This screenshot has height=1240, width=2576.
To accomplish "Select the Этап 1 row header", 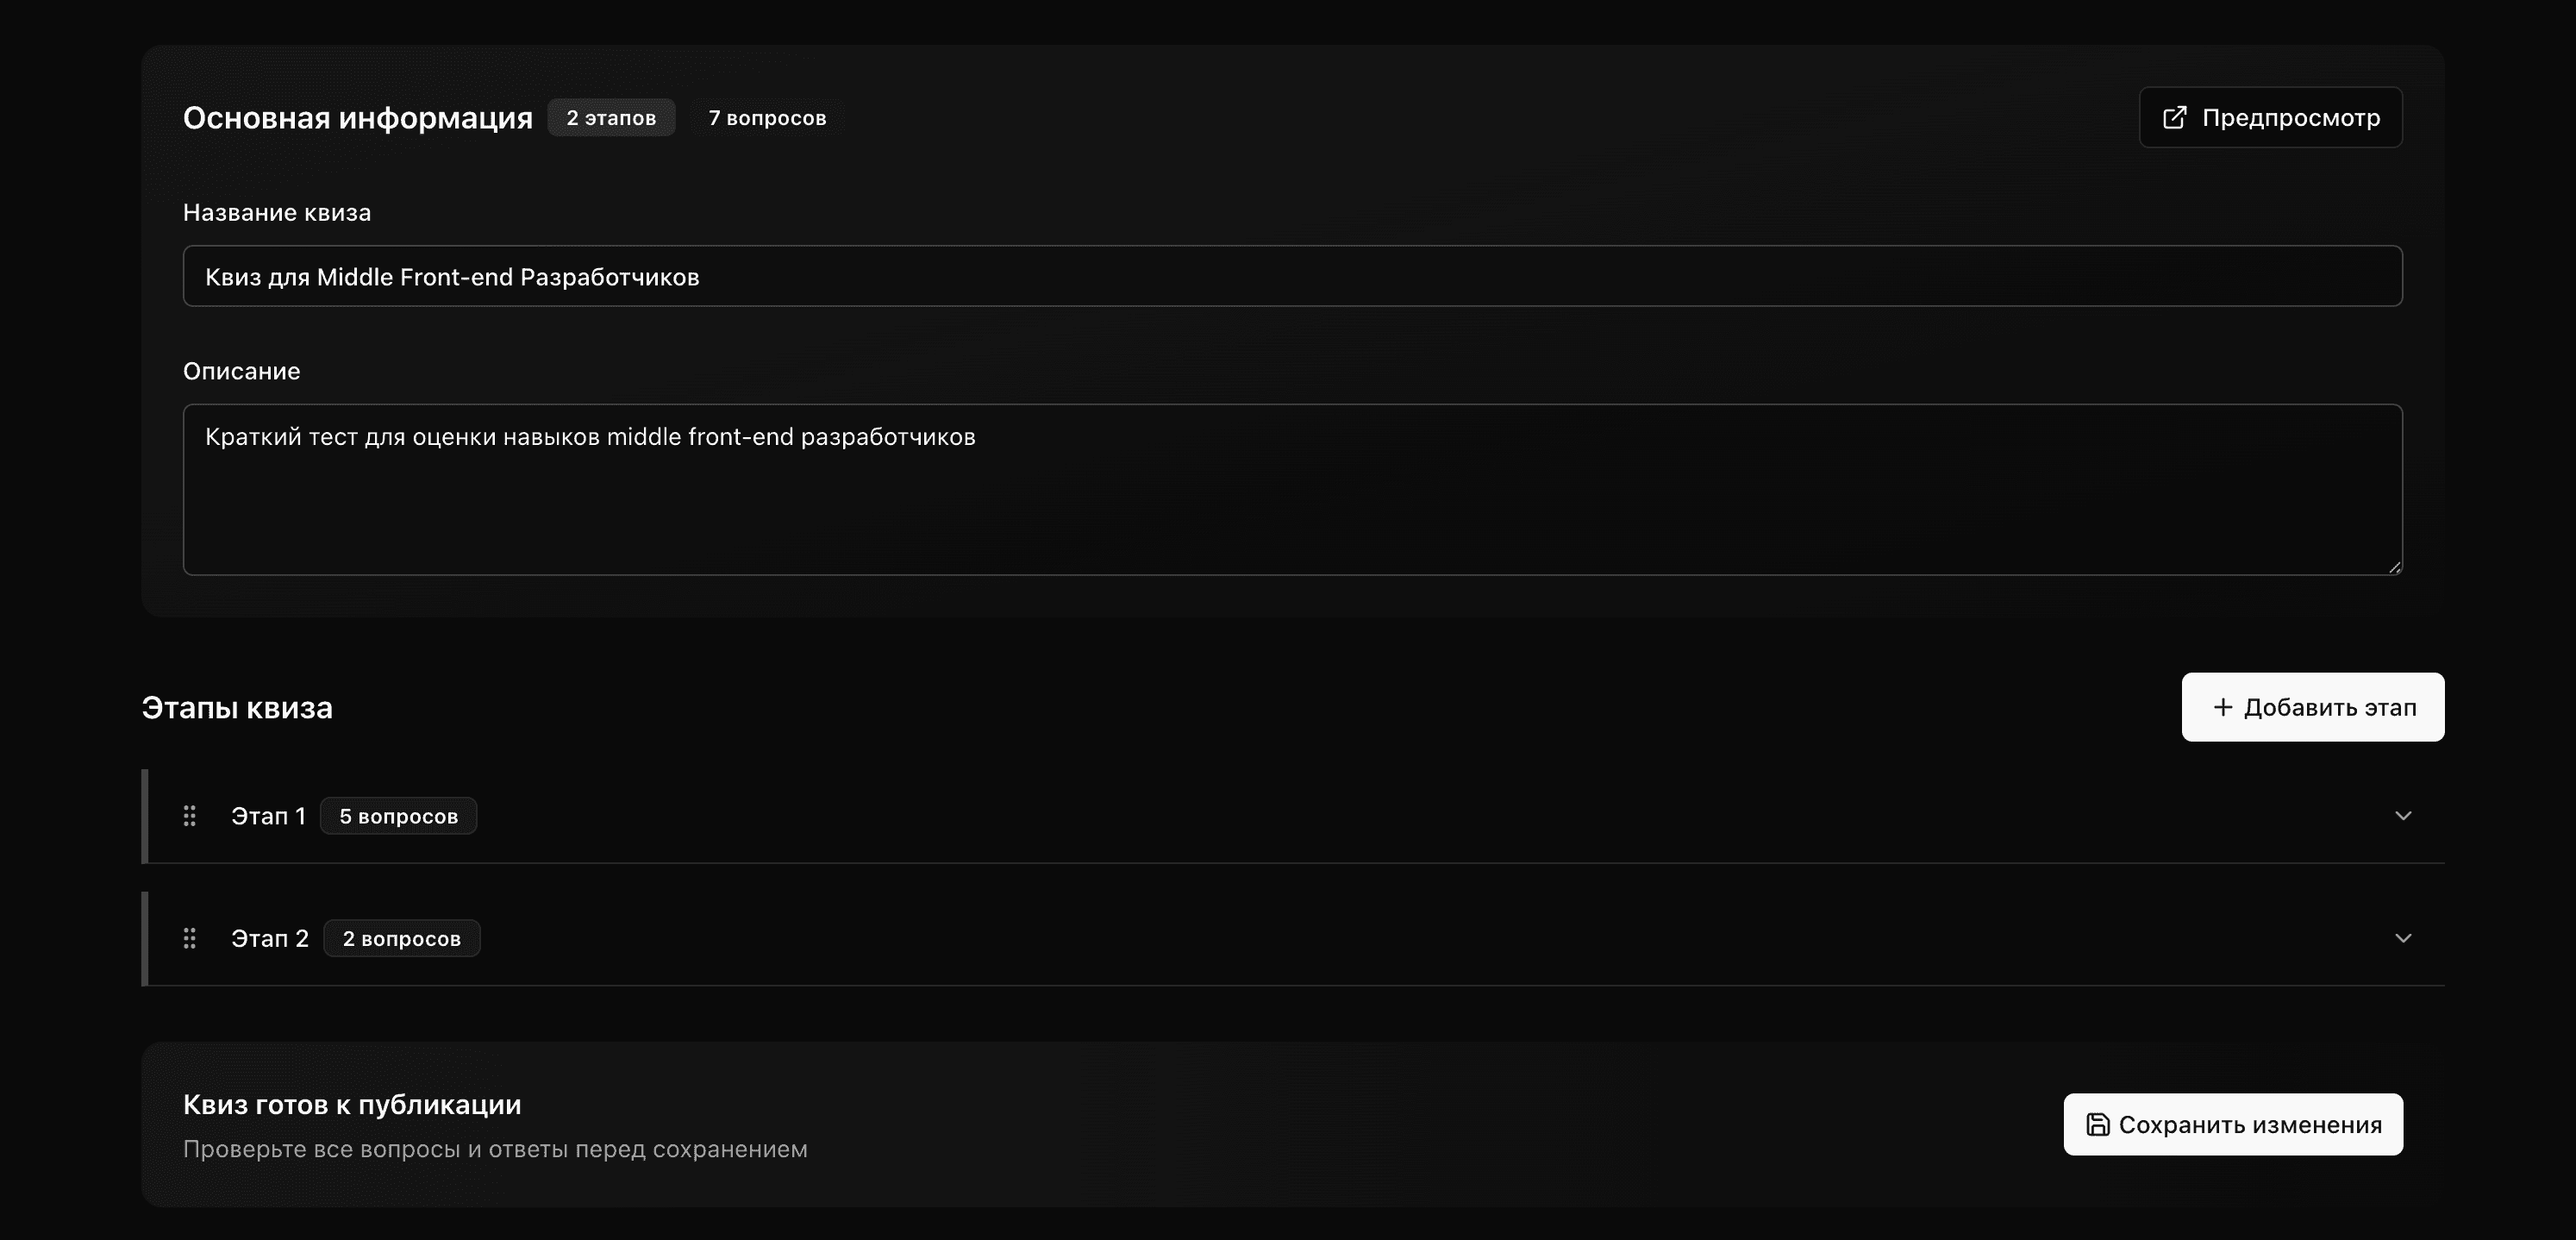I will [x=269, y=816].
